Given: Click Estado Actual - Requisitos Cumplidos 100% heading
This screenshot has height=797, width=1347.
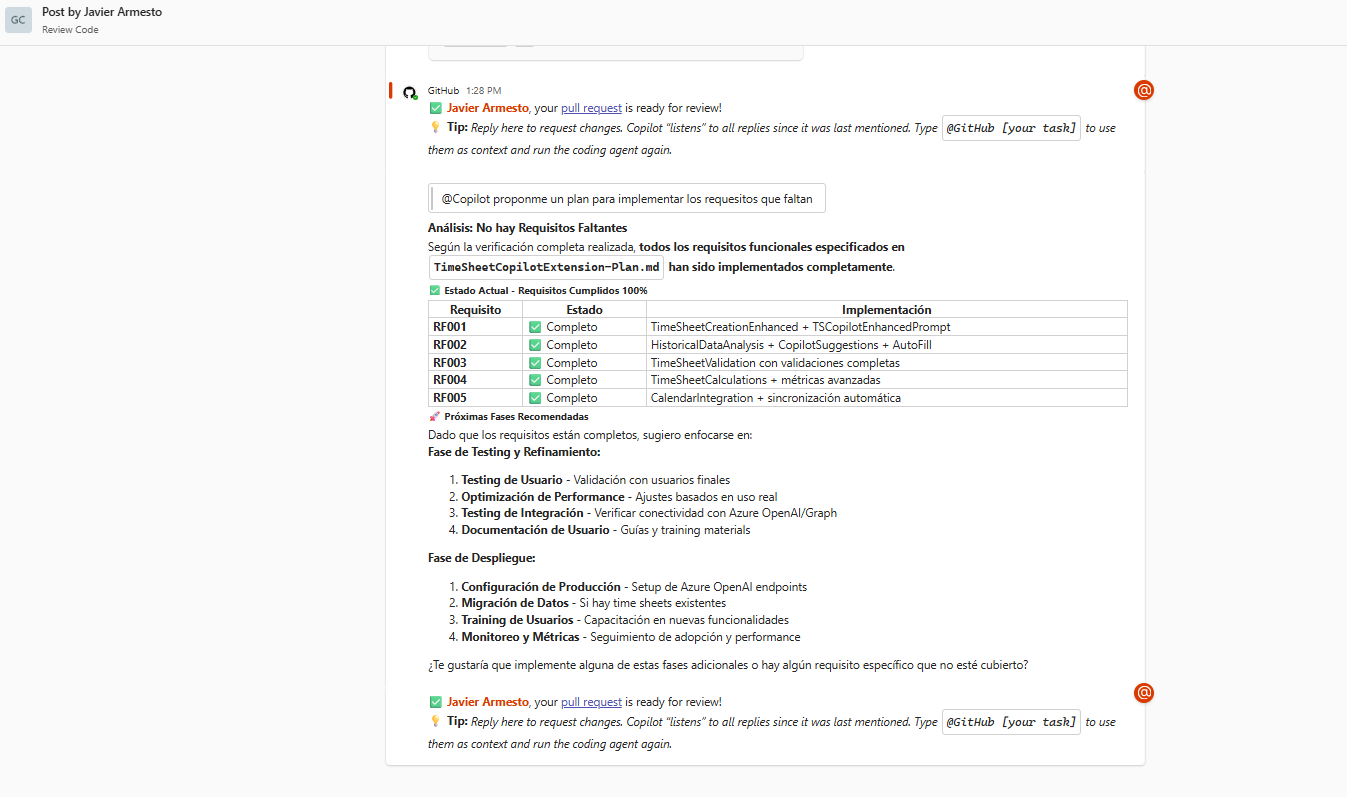Looking at the screenshot, I should click(x=538, y=290).
